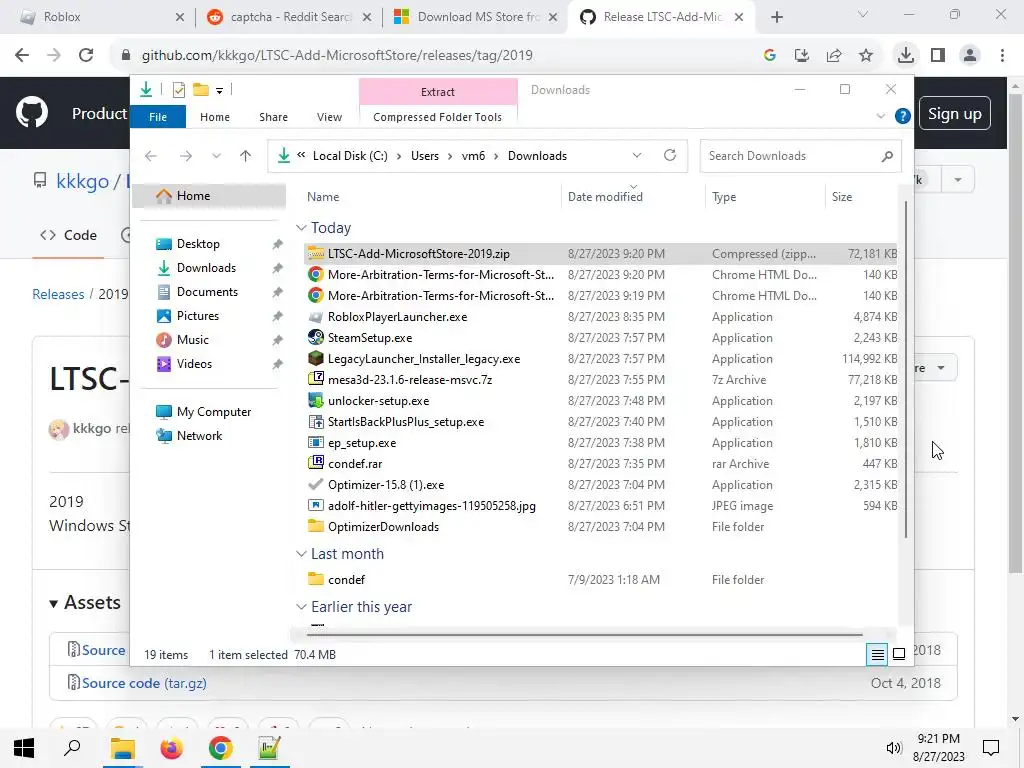Image resolution: width=1024 pixels, height=768 pixels.
Task: Sort files by the Date modified column
Action: point(605,197)
